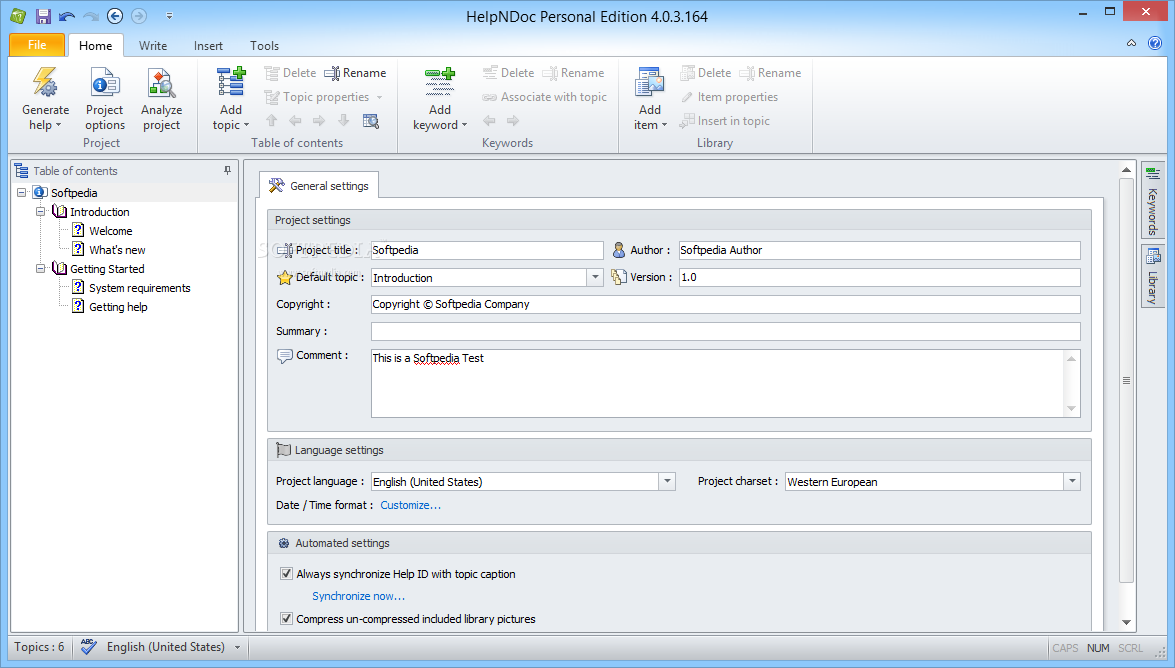Save the project from quick access toolbar
Screen dimensions: 1175x668
click(43, 16)
